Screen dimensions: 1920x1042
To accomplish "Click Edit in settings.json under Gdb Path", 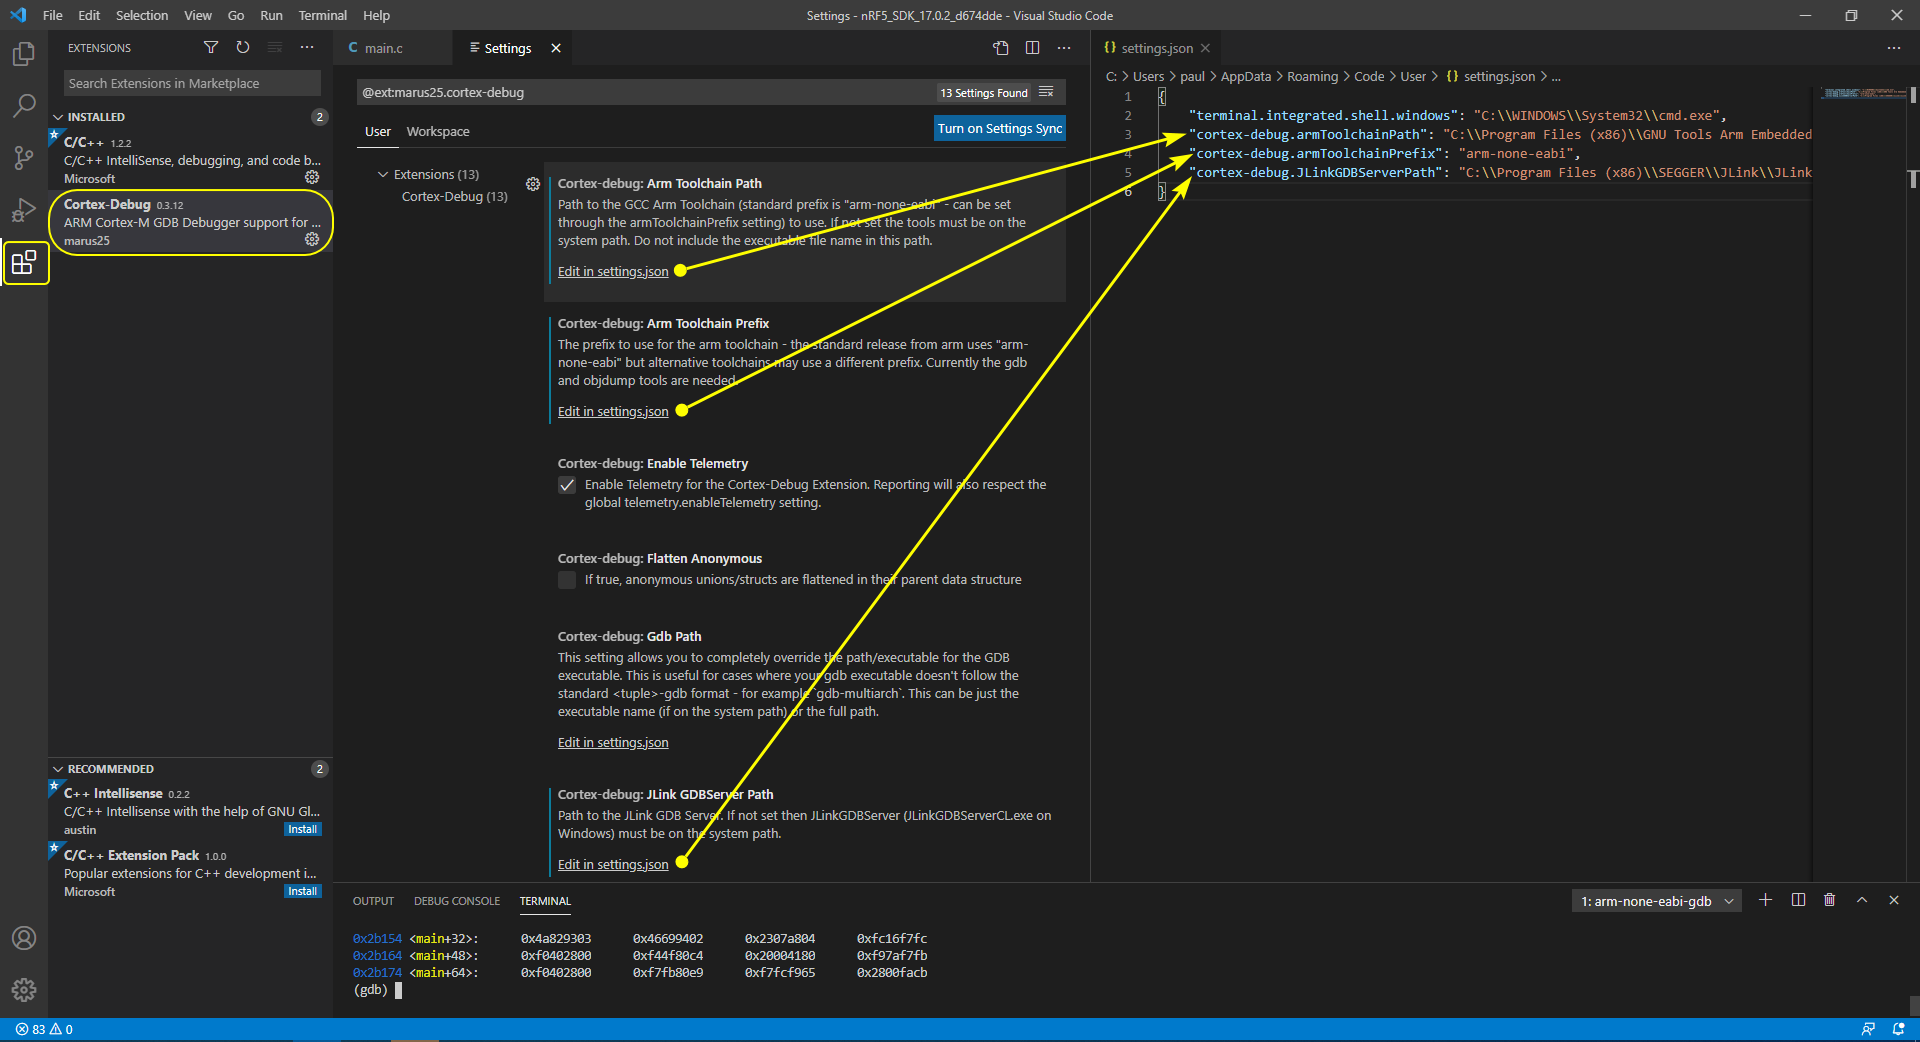I will pyautogui.click(x=613, y=742).
